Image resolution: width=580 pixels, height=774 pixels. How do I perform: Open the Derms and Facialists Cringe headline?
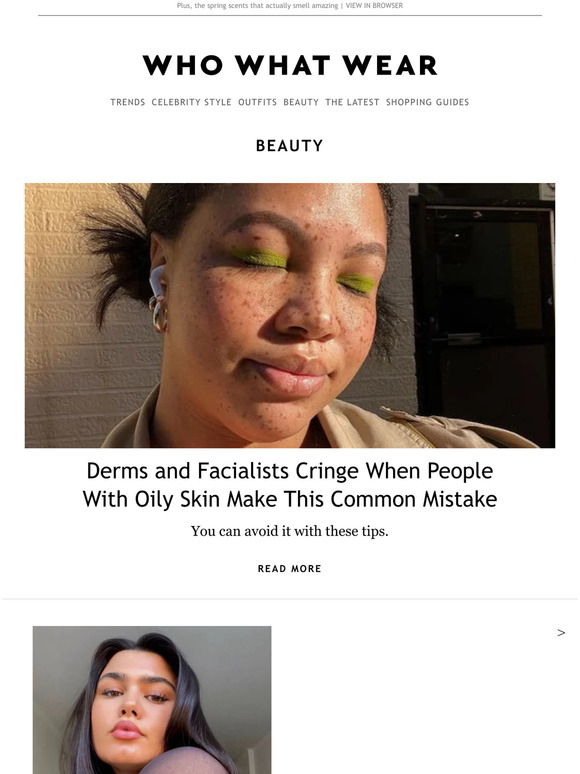tap(290, 485)
